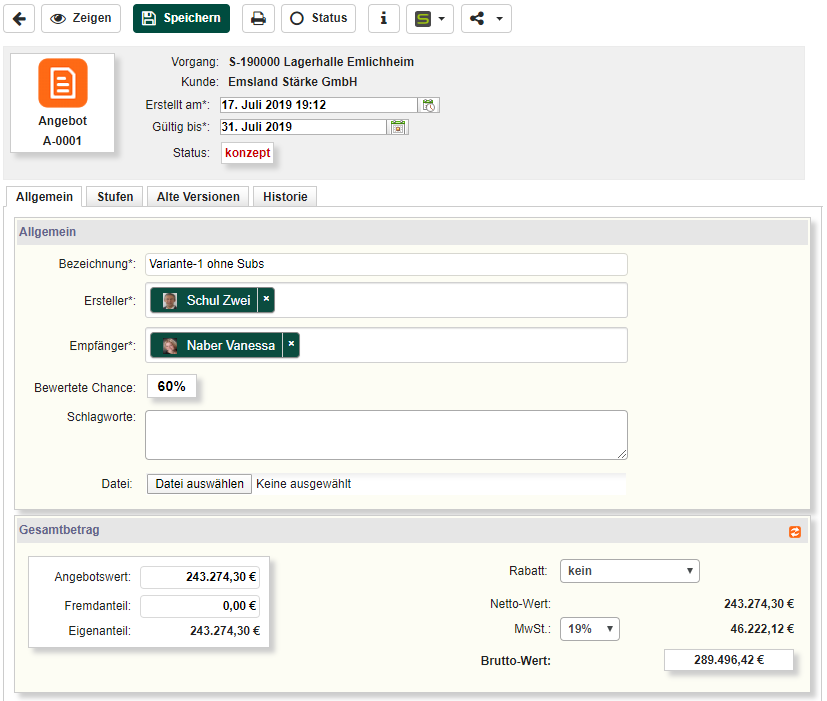827x701 pixels.
Task: Change the MwSt. 19% dropdown
Action: [590, 629]
